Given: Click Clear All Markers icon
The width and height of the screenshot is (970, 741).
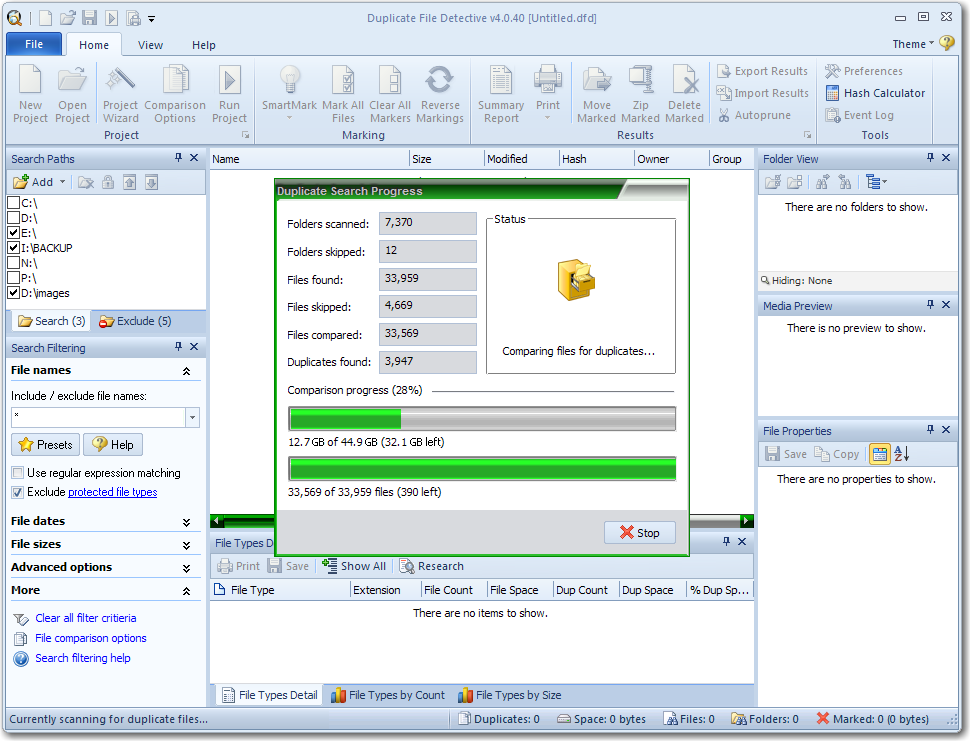Looking at the screenshot, I should click(390, 94).
